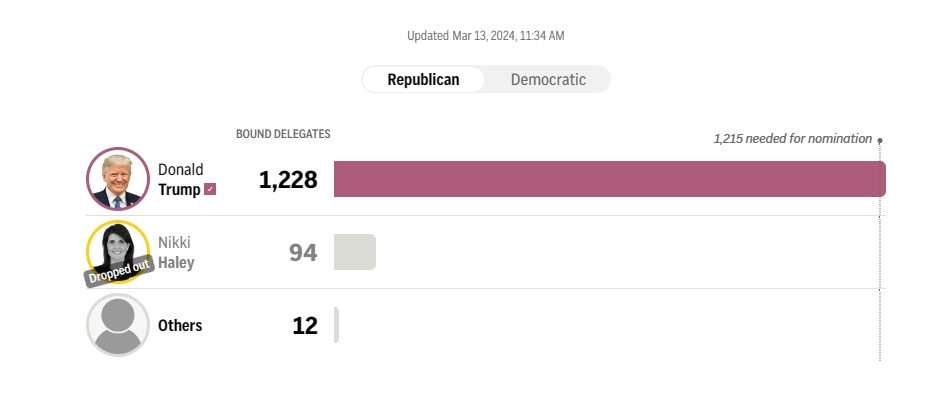Select the Republican tab

[423, 80]
